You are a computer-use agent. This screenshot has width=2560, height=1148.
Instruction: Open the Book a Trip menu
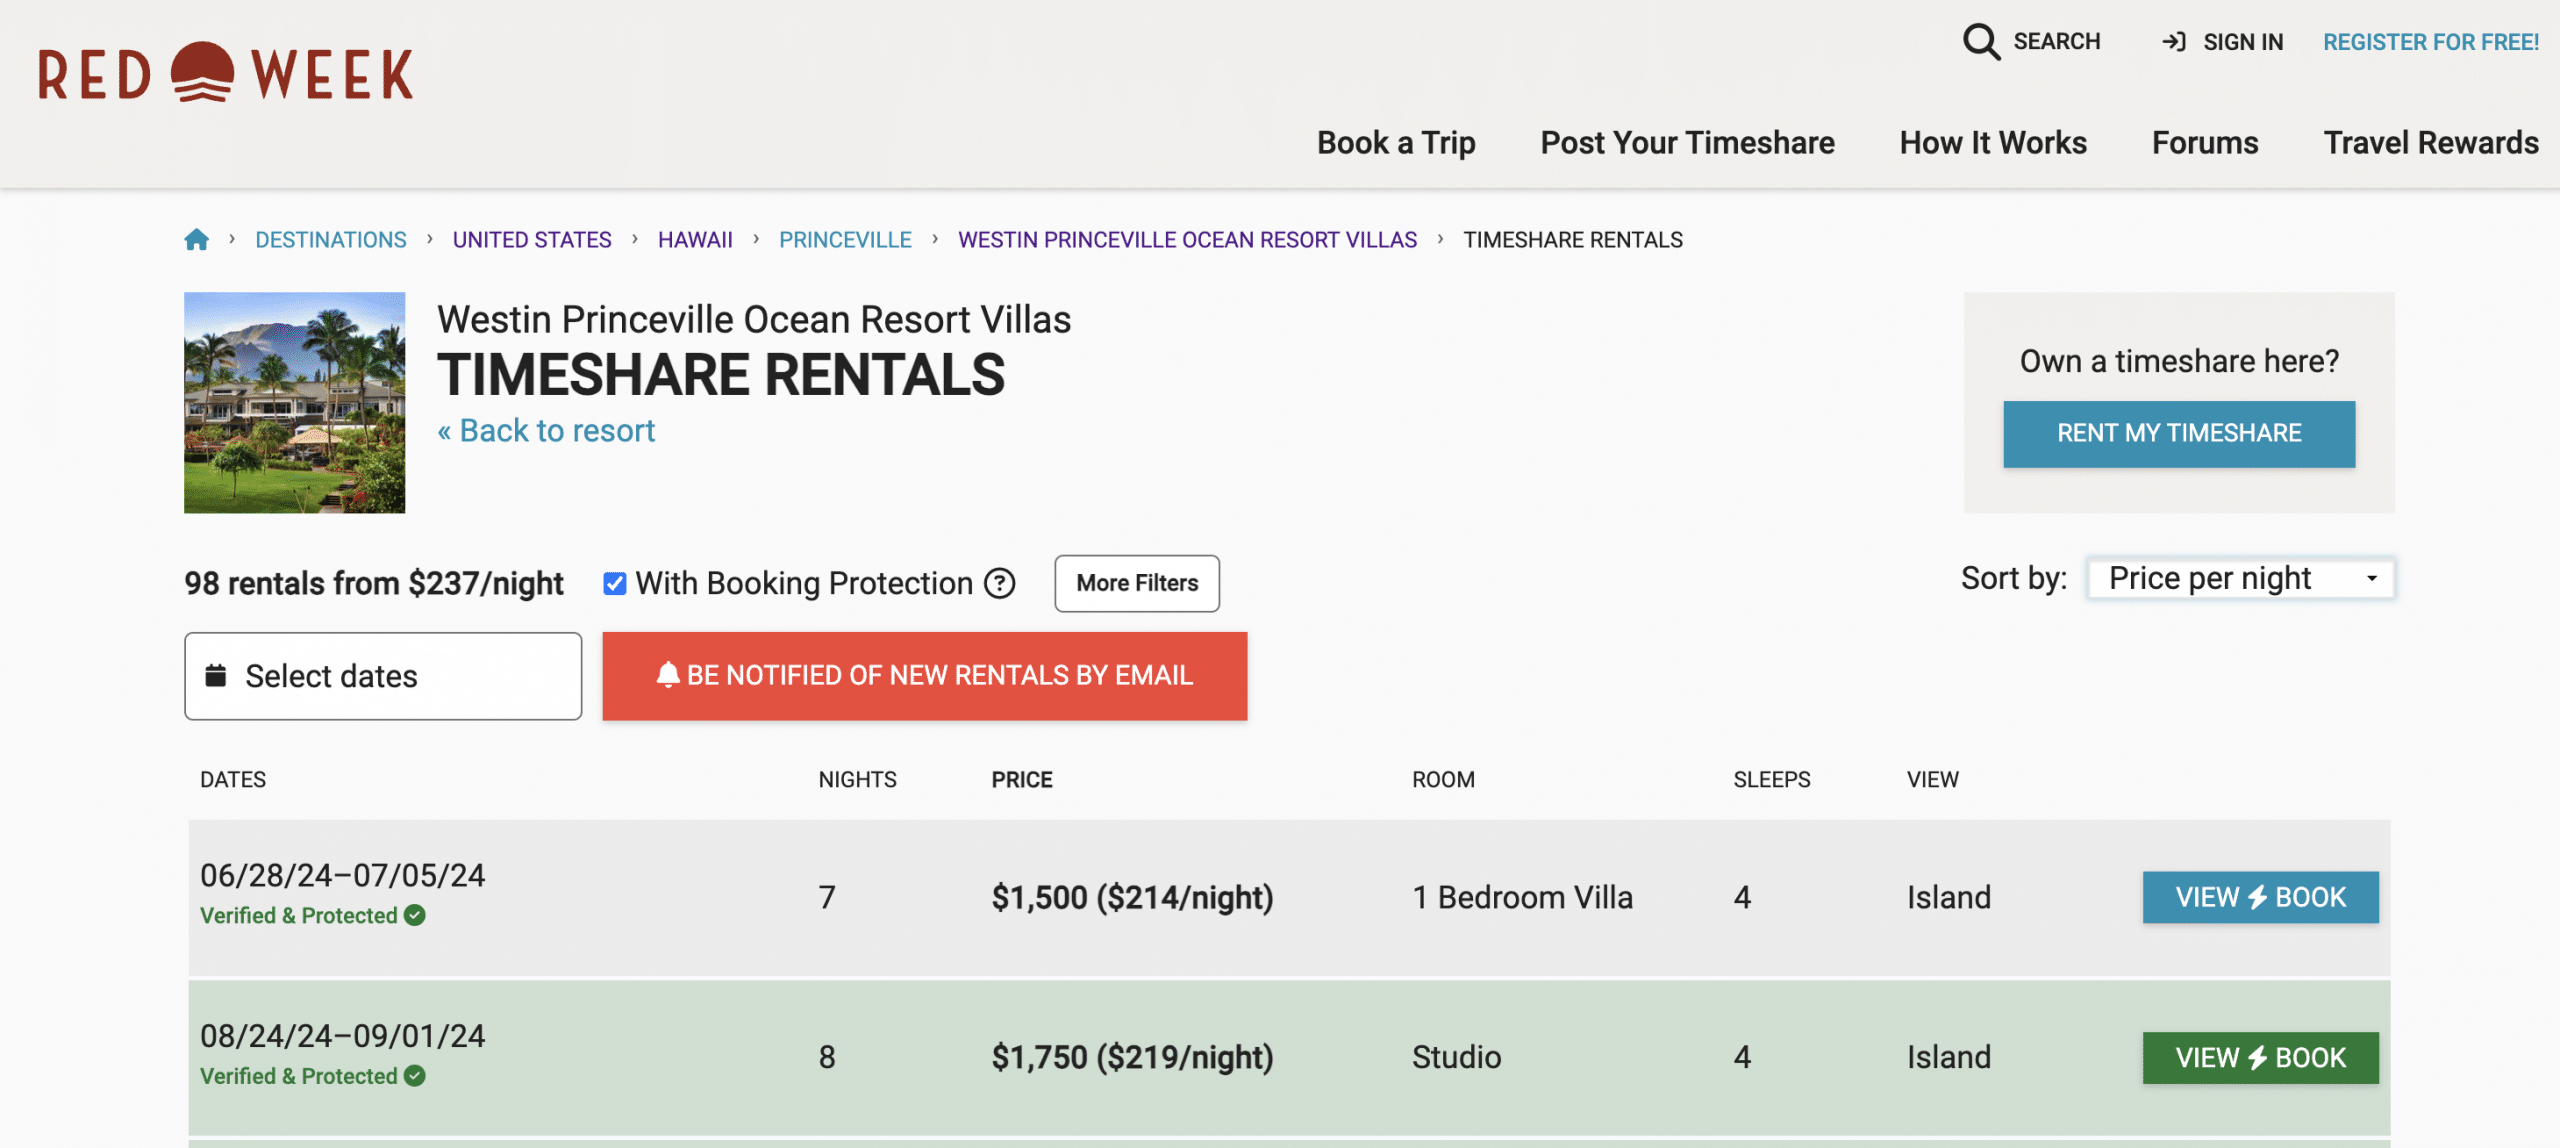[x=1396, y=143]
